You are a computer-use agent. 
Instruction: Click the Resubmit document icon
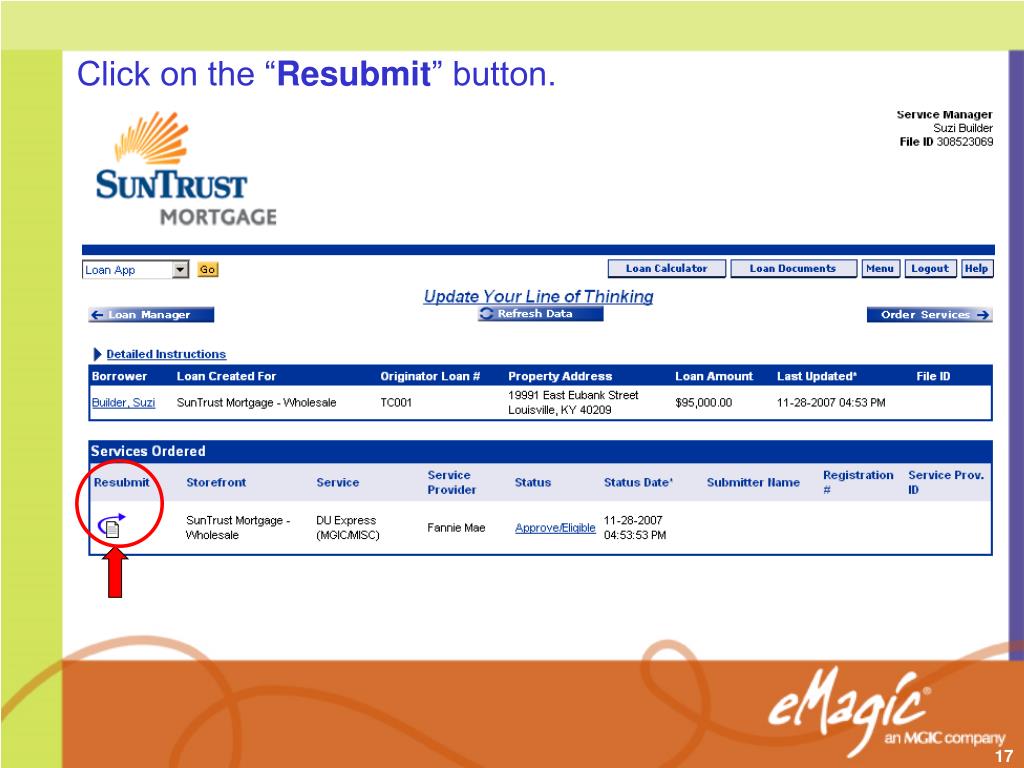(112, 526)
